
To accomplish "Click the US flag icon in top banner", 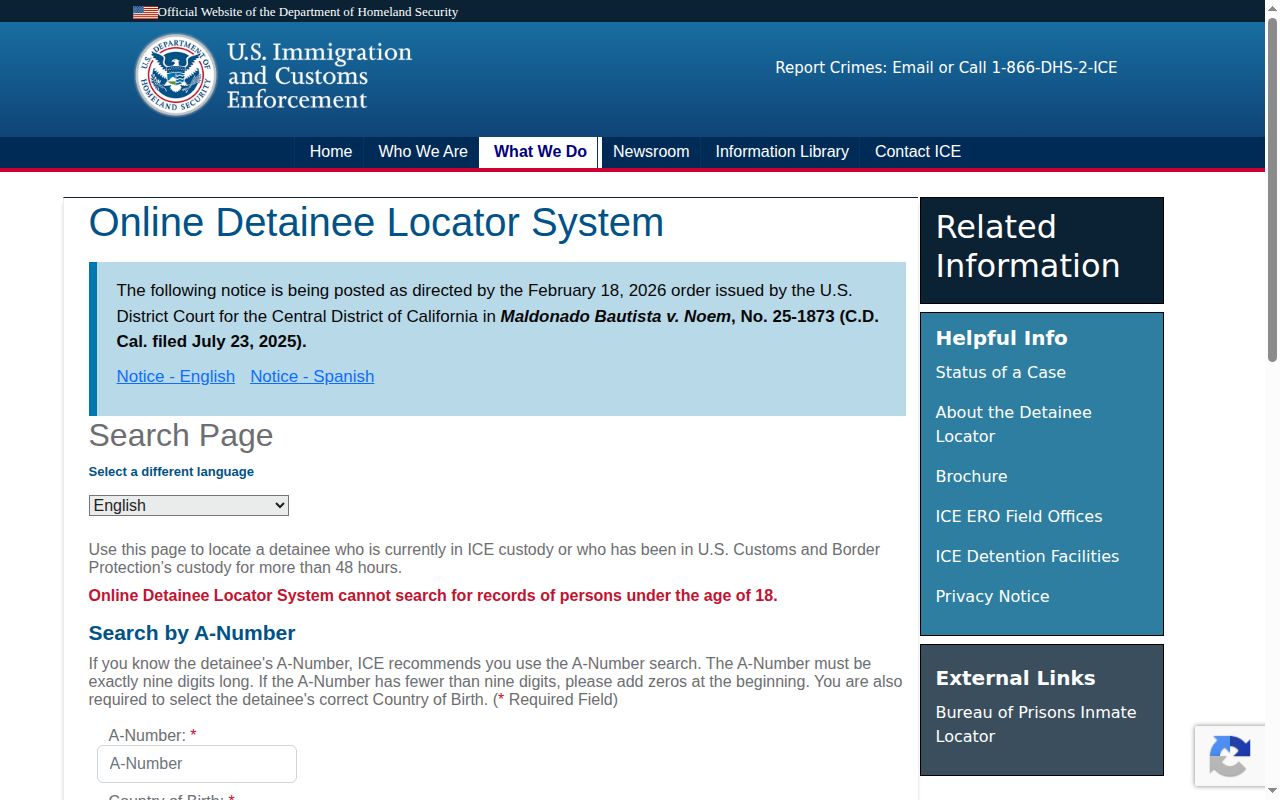I will point(145,12).
